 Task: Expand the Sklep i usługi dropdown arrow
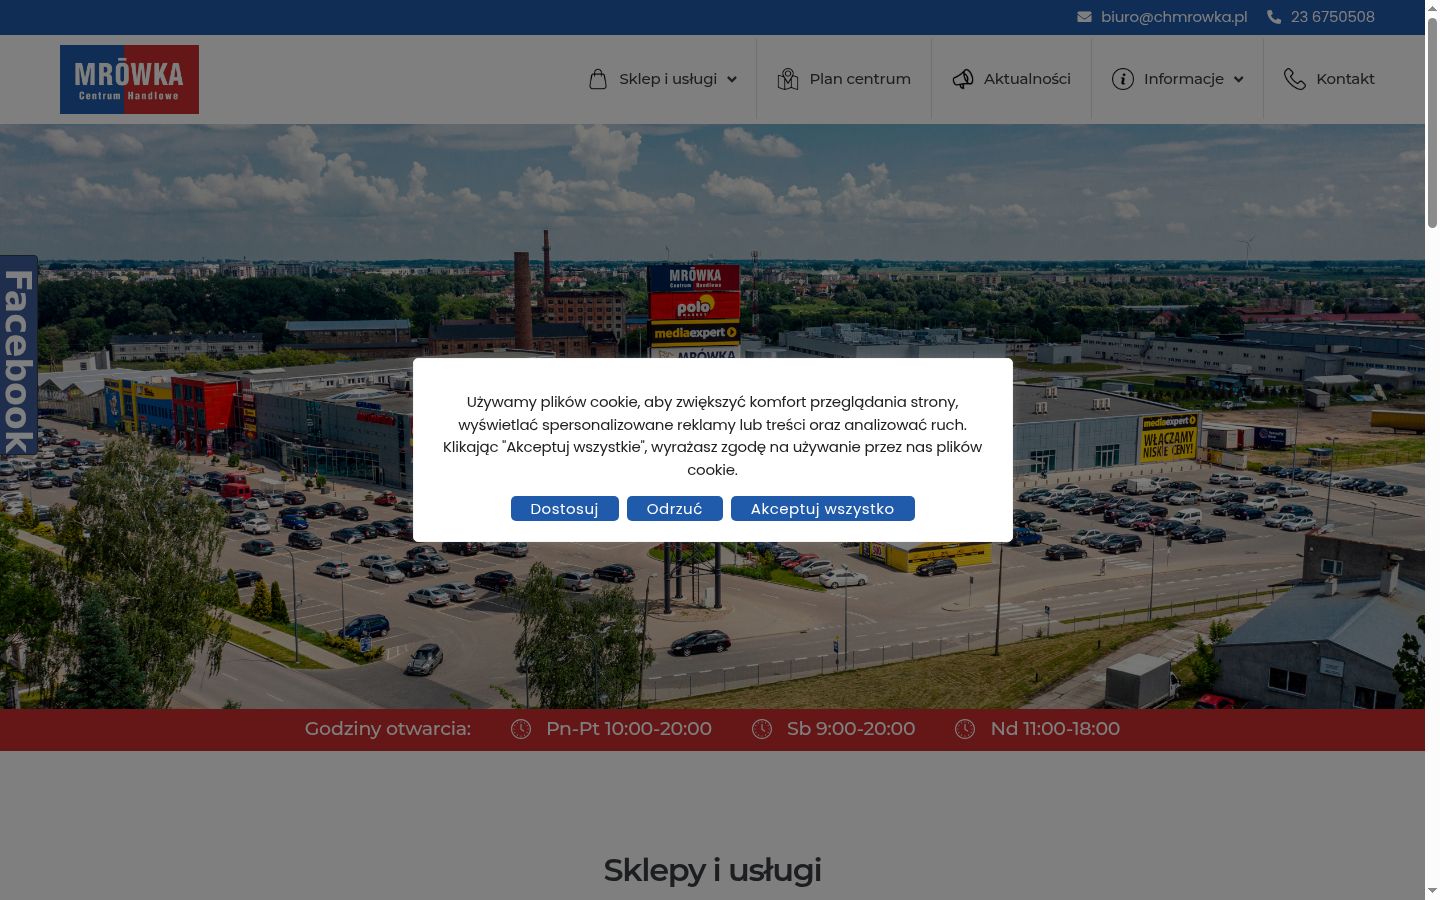tap(732, 79)
